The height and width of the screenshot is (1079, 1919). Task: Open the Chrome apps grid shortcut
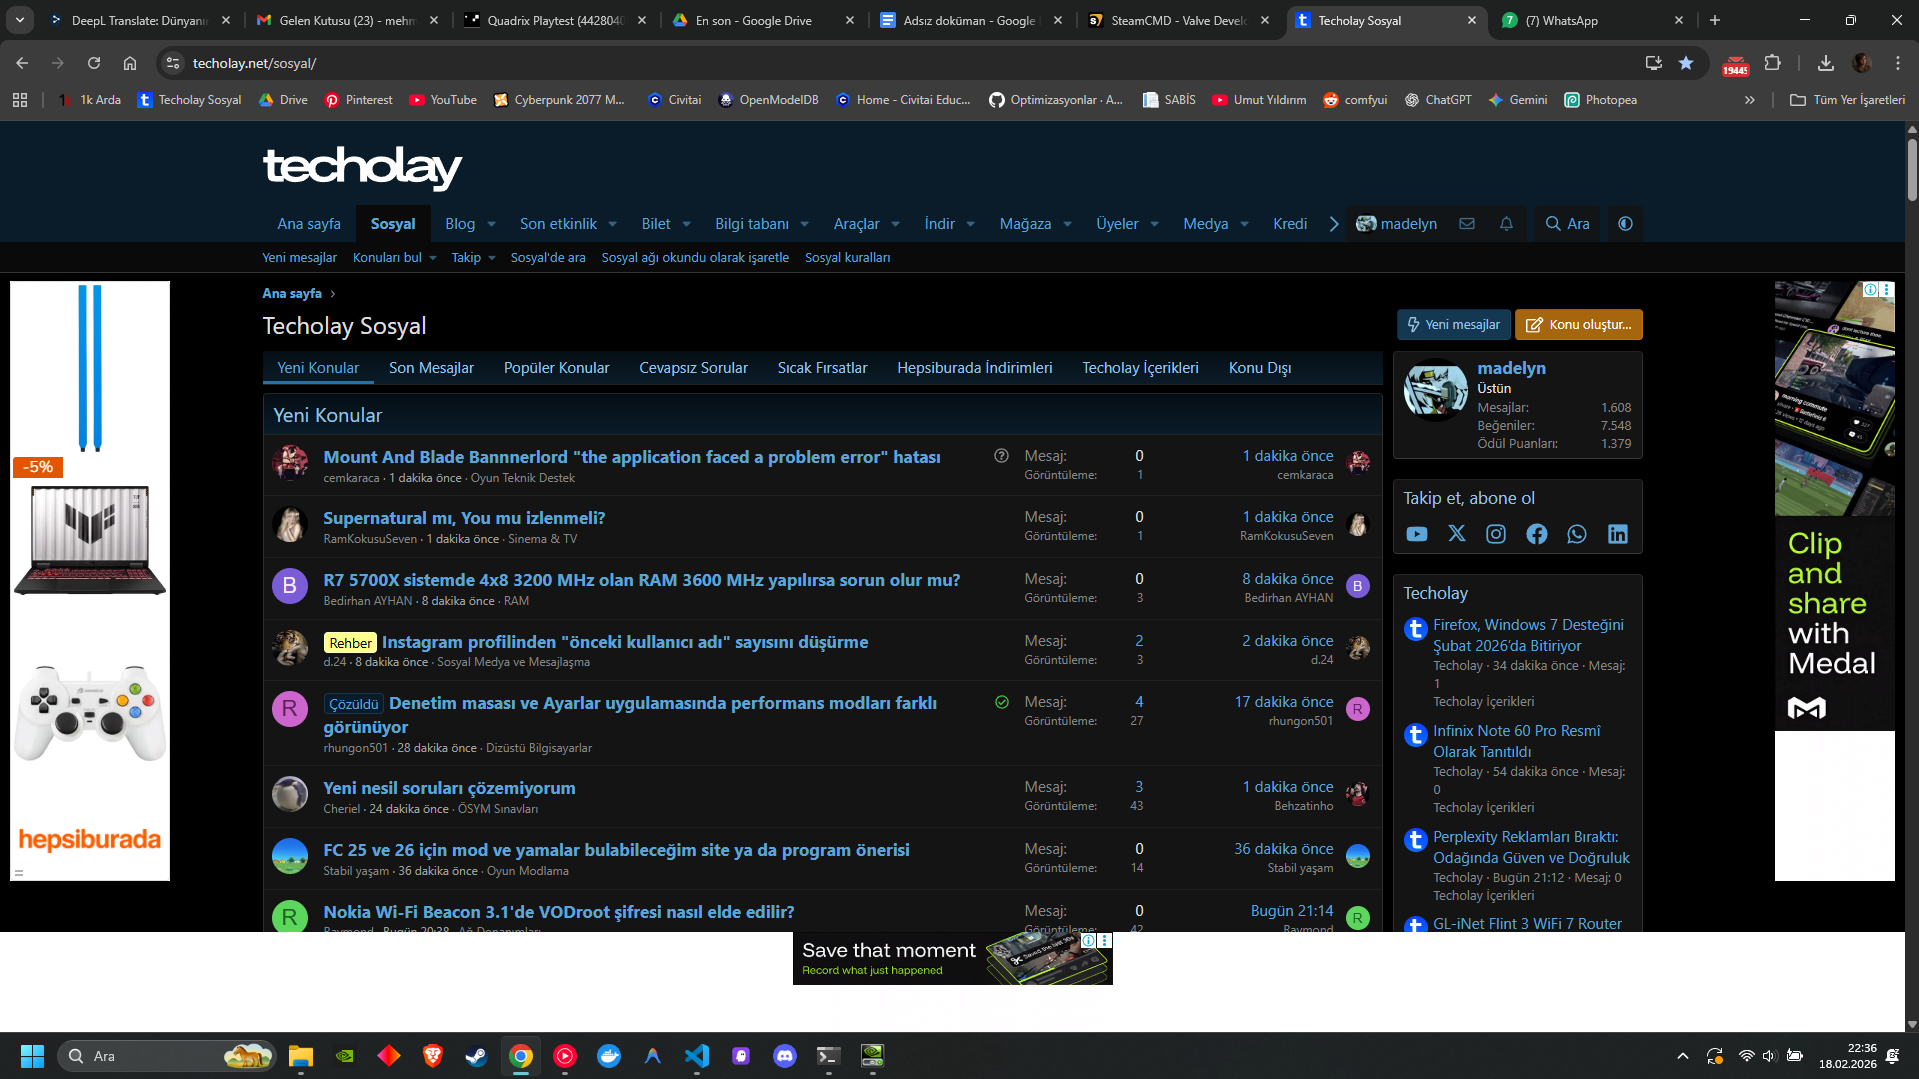[20, 100]
